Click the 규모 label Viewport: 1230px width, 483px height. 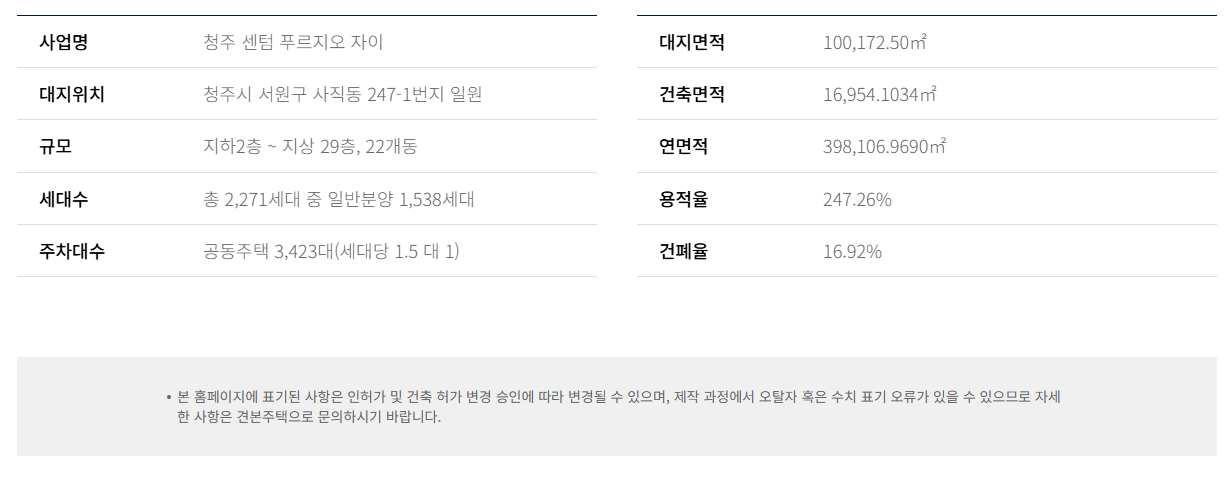(55, 146)
